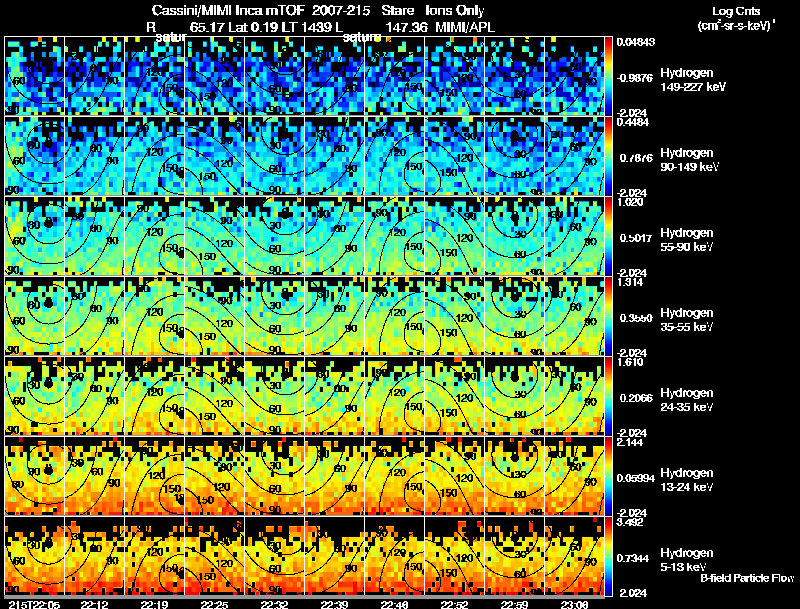The height and width of the screenshot is (609, 800).
Task: Click the 1.314 colorbar maximum value
Action: tap(630, 282)
